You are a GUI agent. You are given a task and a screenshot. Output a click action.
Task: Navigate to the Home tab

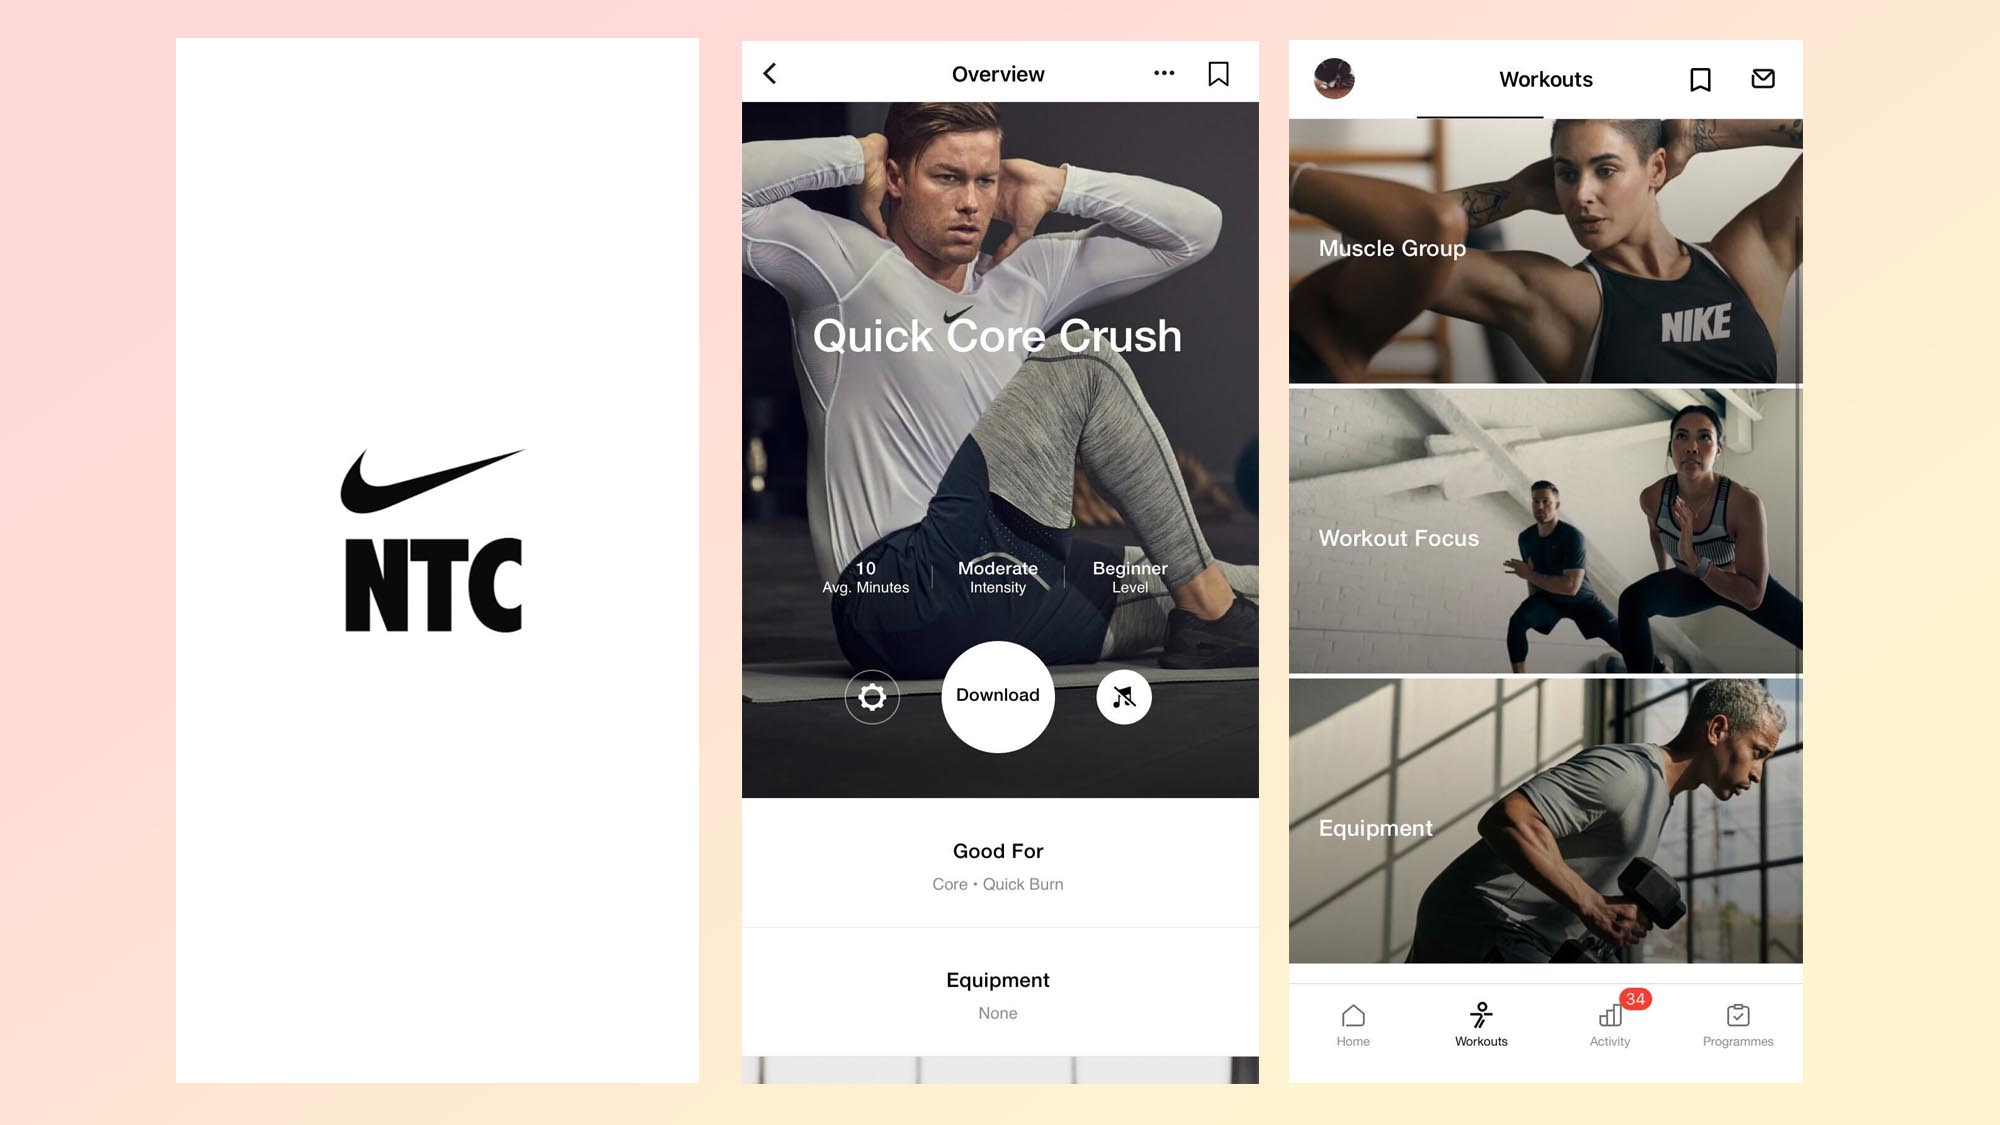(1352, 1022)
